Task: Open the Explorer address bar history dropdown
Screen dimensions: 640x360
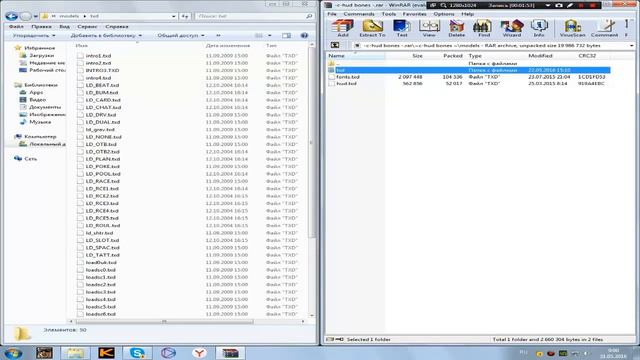Action: point(174,16)
